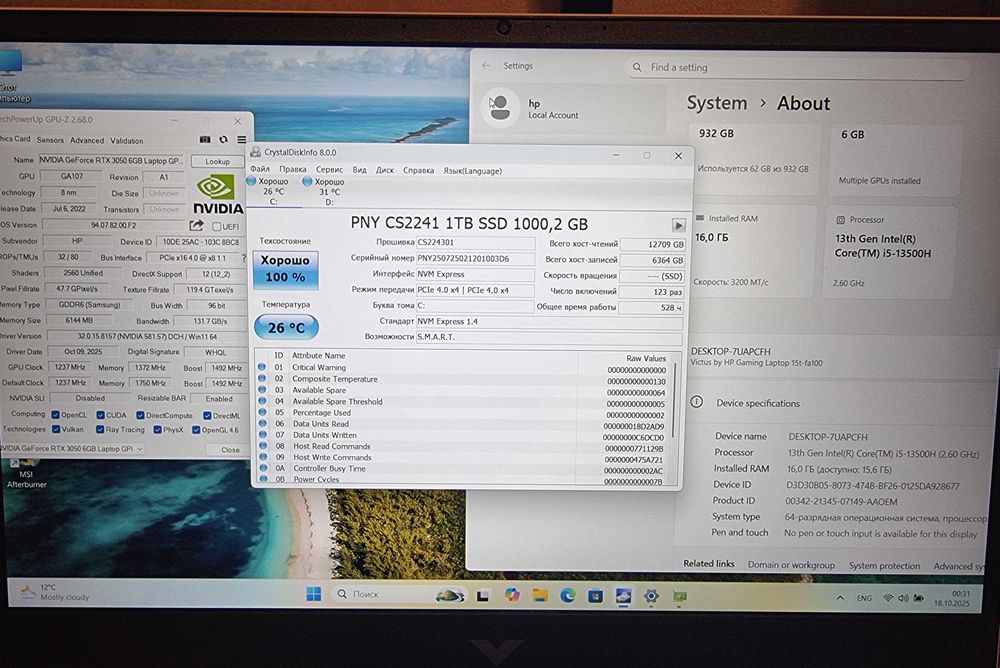Open the Диск menu in CrystalDiskInfo
Screen dimensions: 1000x668
(385, 170)
